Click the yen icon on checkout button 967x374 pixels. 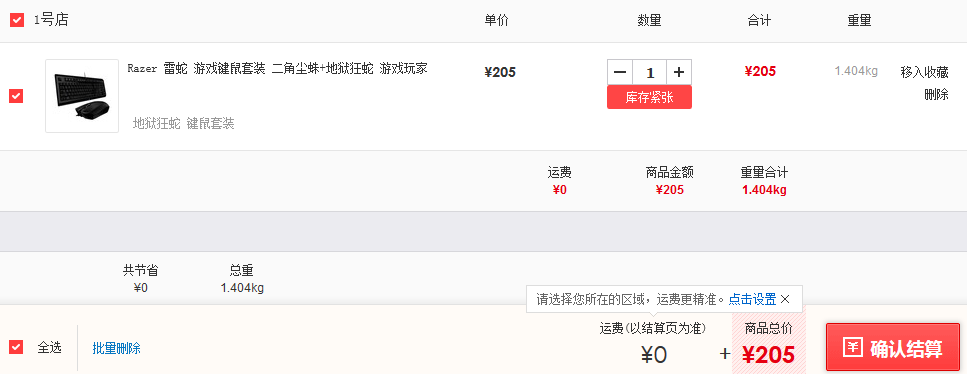854,348
